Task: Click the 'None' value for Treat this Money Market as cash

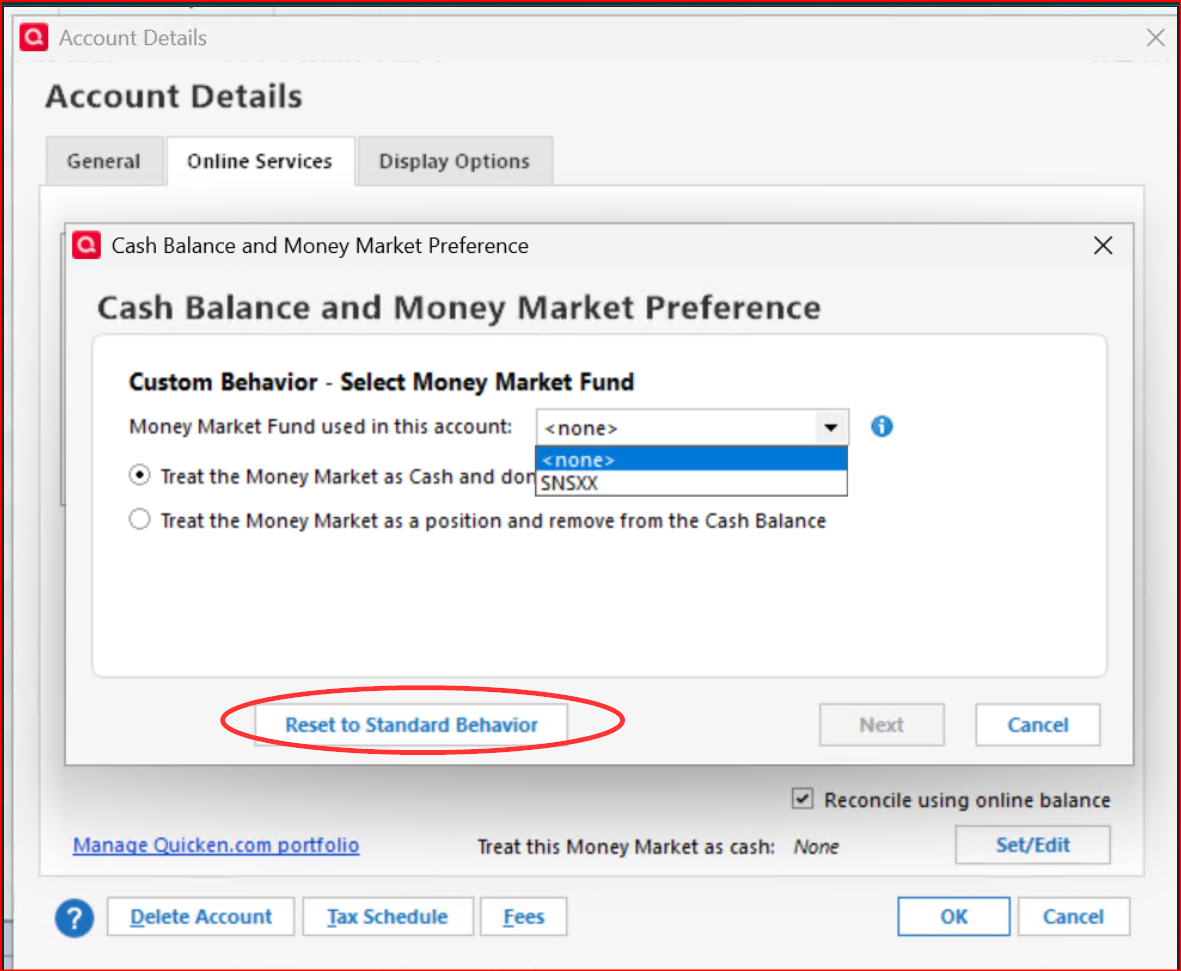Action: 816,847
